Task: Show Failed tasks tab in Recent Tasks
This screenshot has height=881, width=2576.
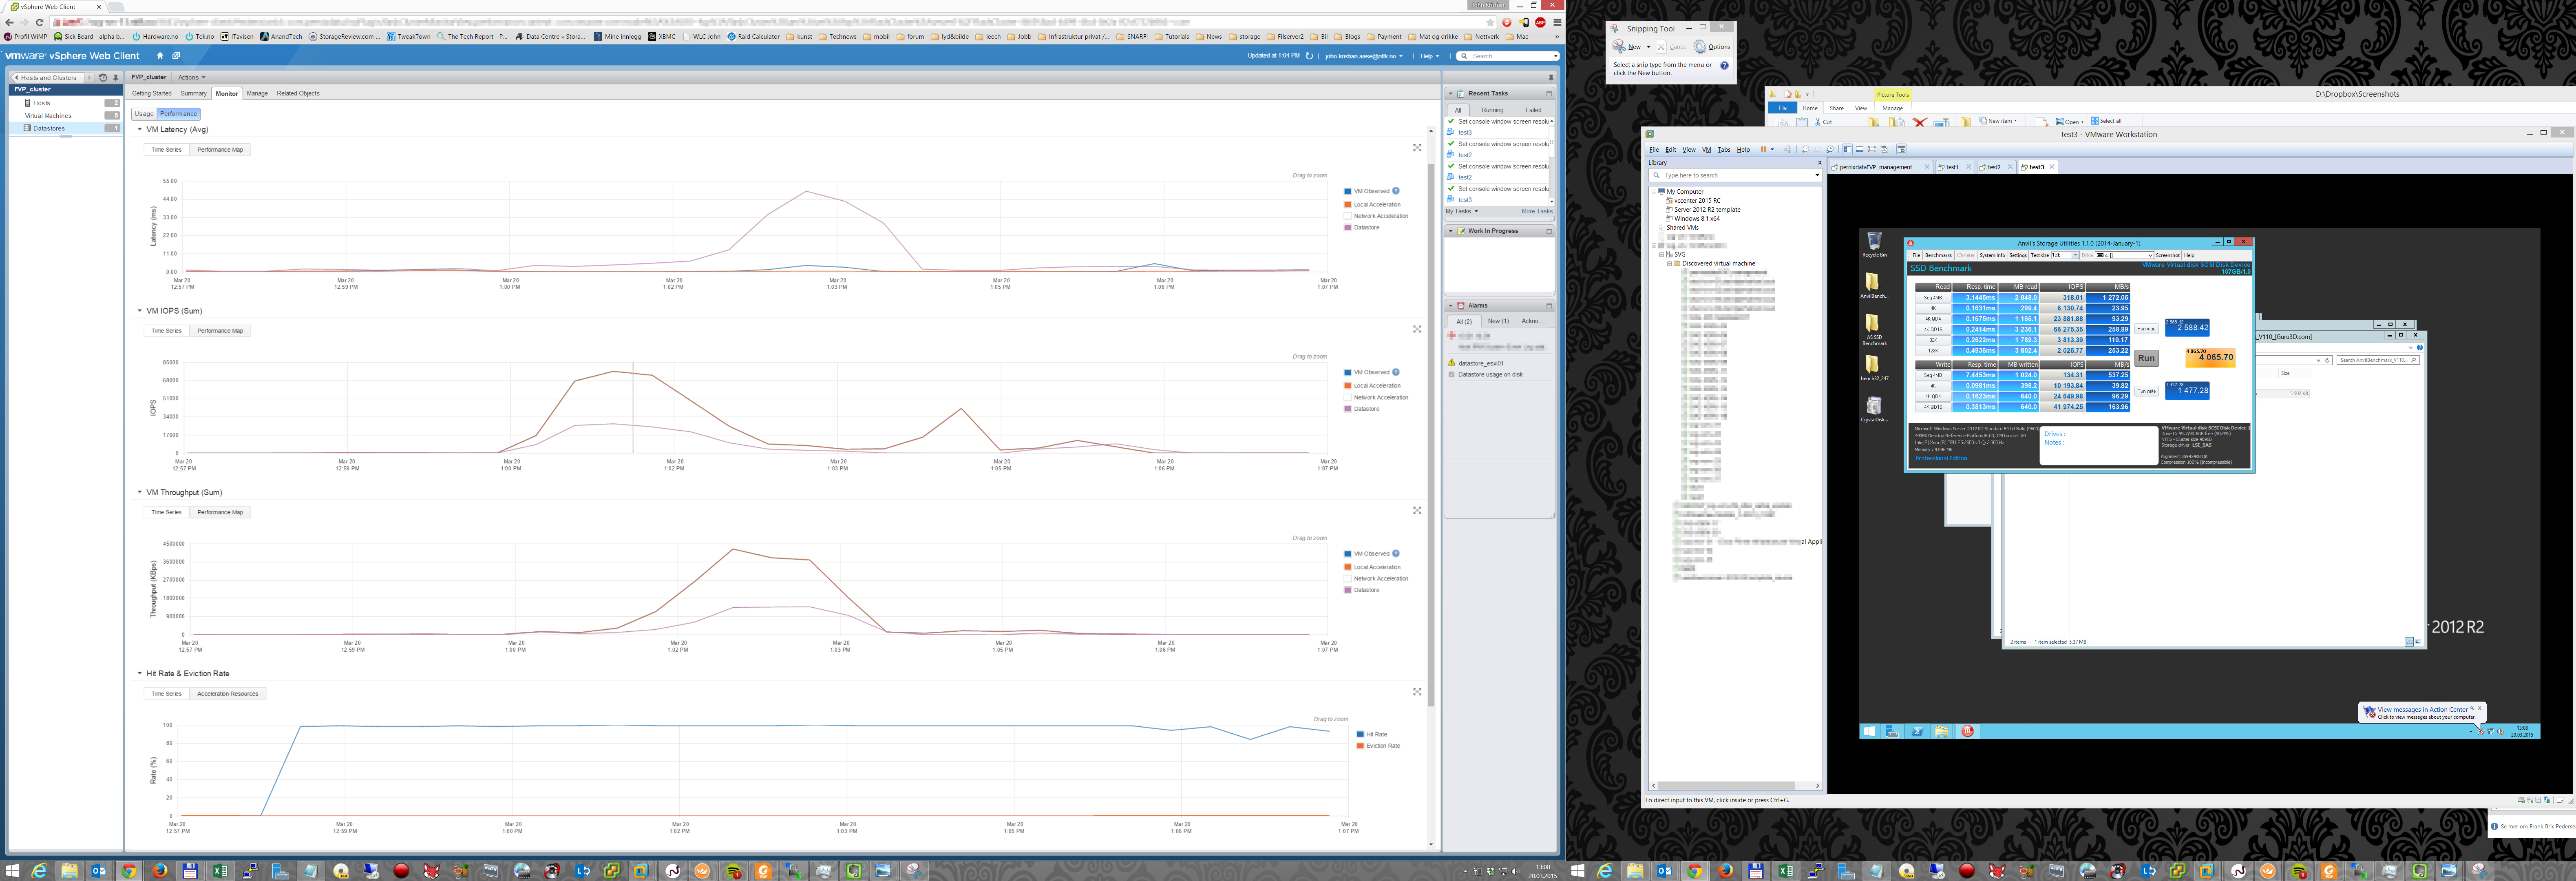Action: [1533, 110]
